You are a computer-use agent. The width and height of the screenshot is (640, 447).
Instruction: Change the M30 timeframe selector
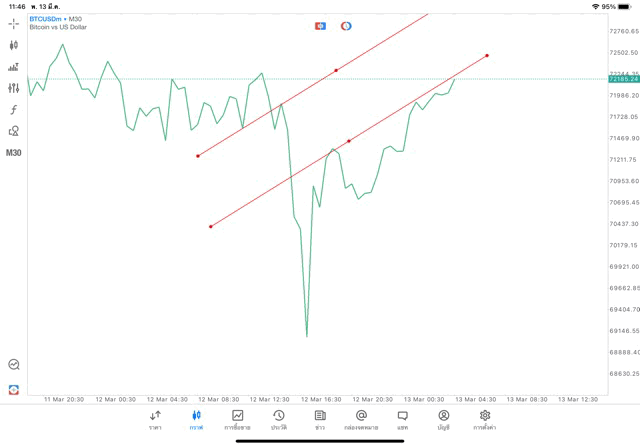(x=13, y=153)
